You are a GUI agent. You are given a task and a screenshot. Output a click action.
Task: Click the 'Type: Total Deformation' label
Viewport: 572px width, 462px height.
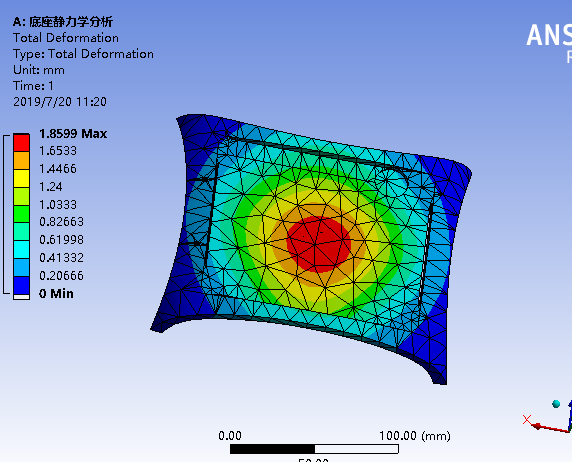coord(83,54)
